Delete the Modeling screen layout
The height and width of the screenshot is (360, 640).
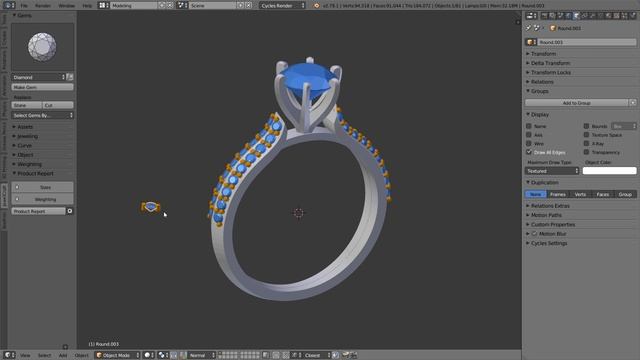tap(170, 5)
